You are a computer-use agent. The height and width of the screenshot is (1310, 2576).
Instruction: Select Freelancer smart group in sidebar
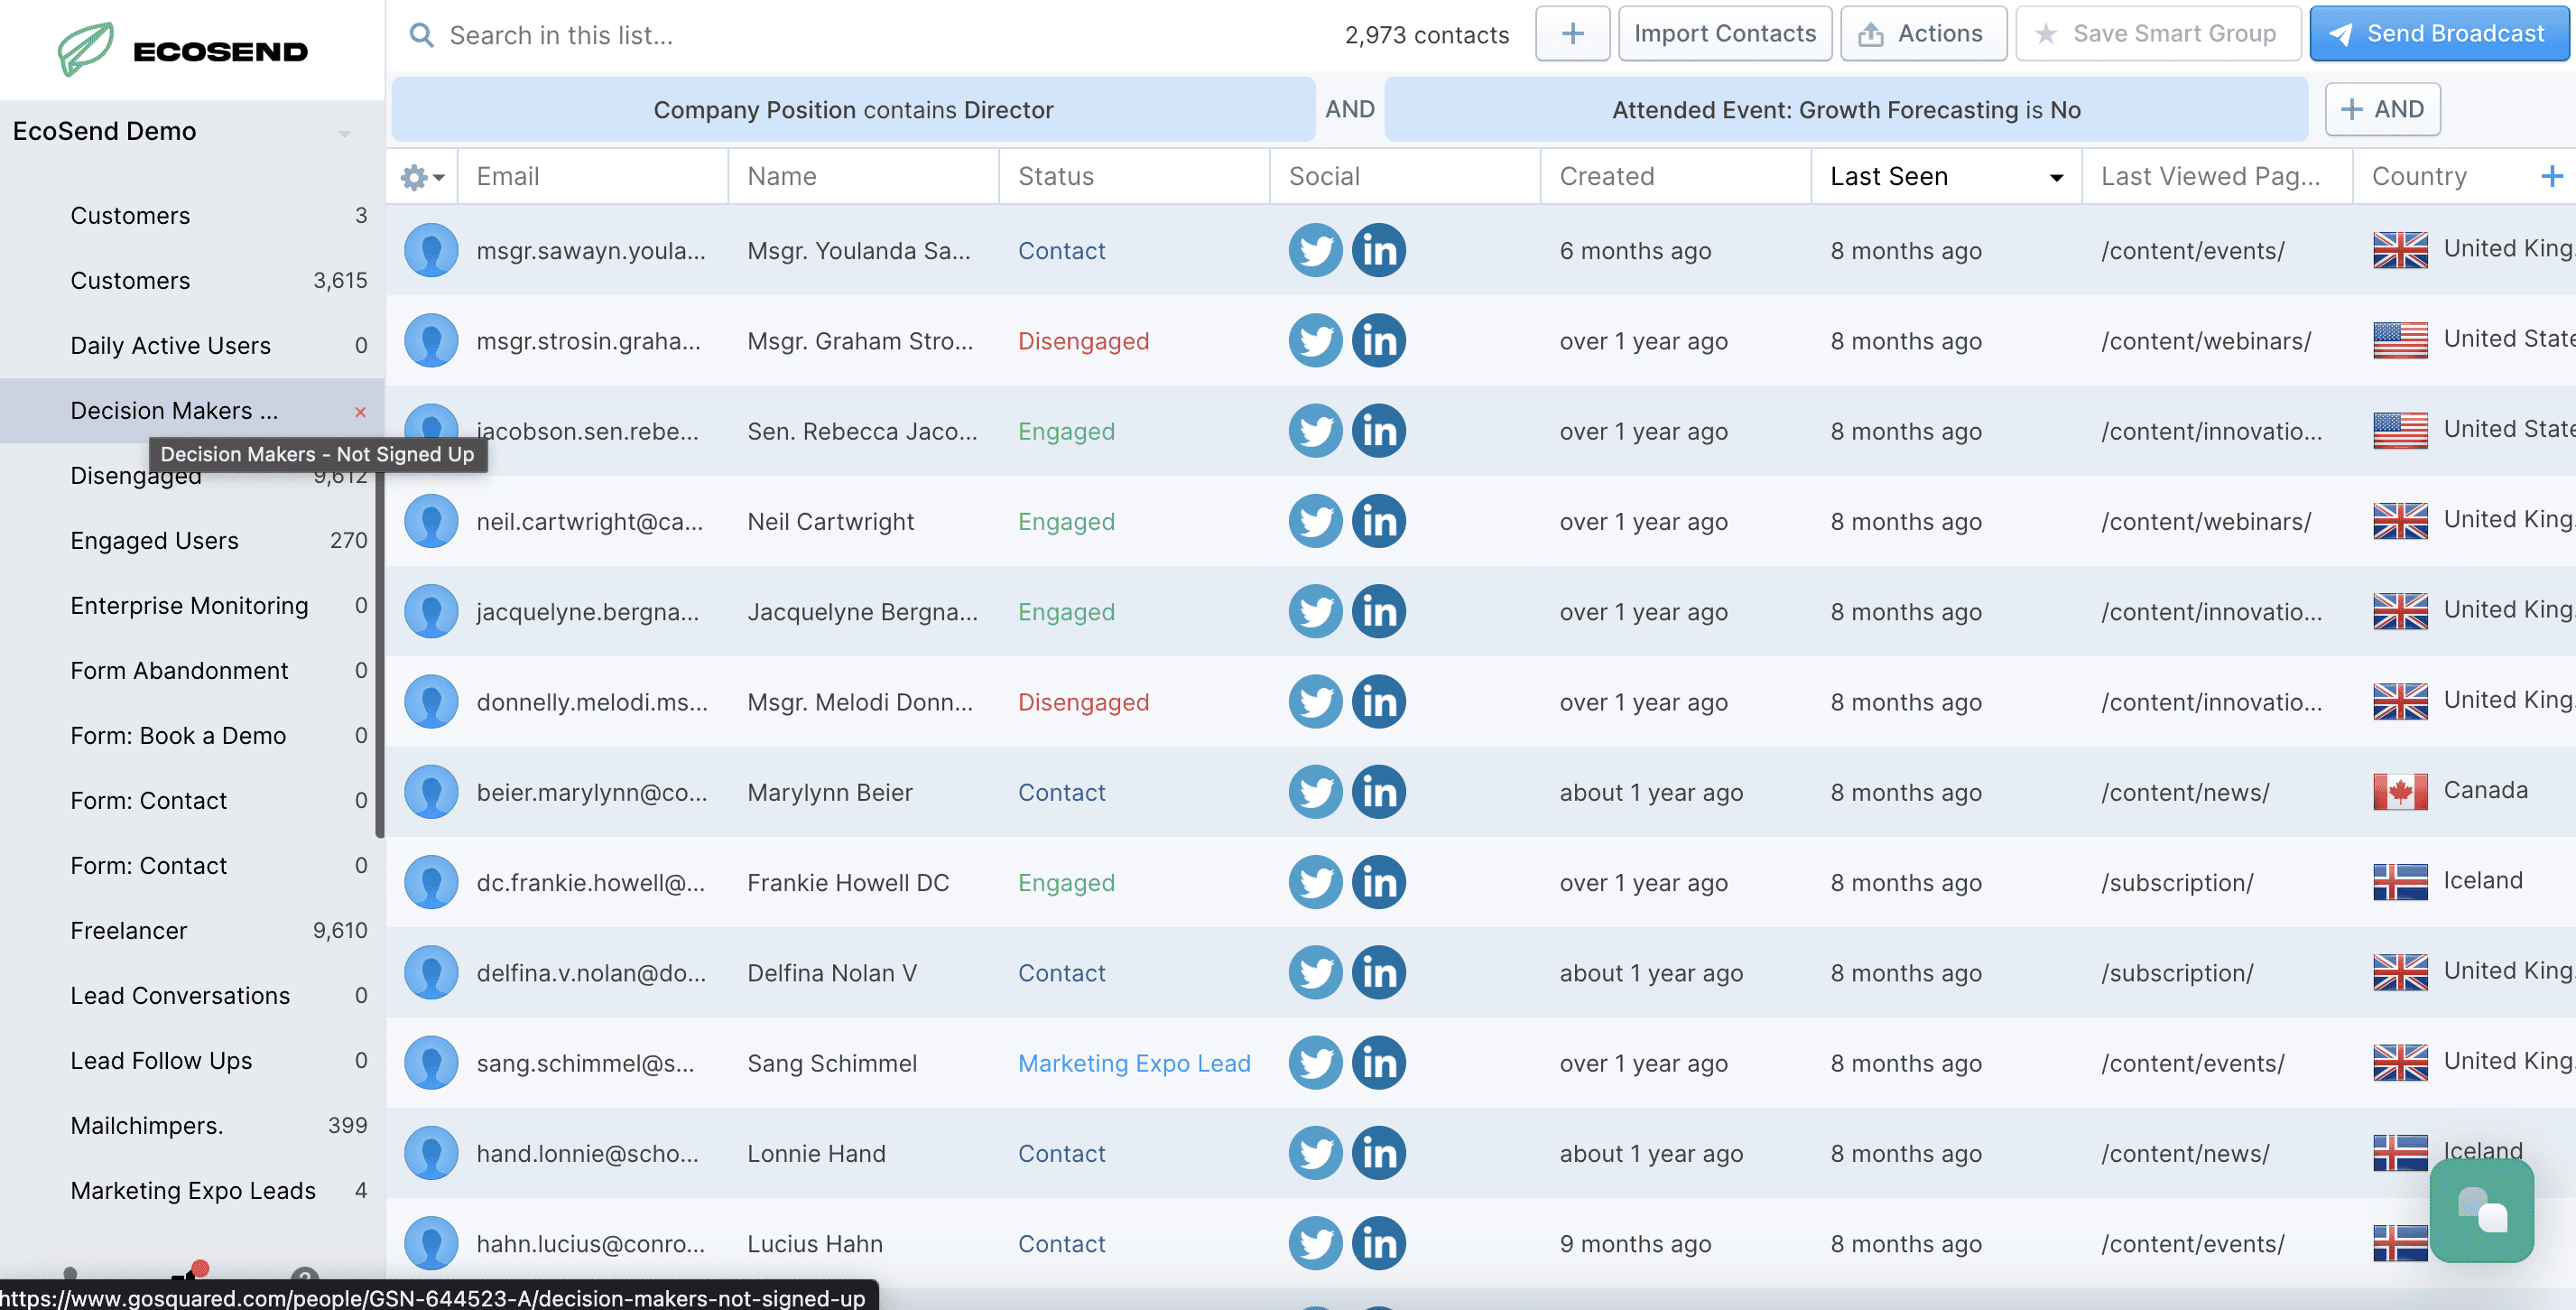point(129,931)
